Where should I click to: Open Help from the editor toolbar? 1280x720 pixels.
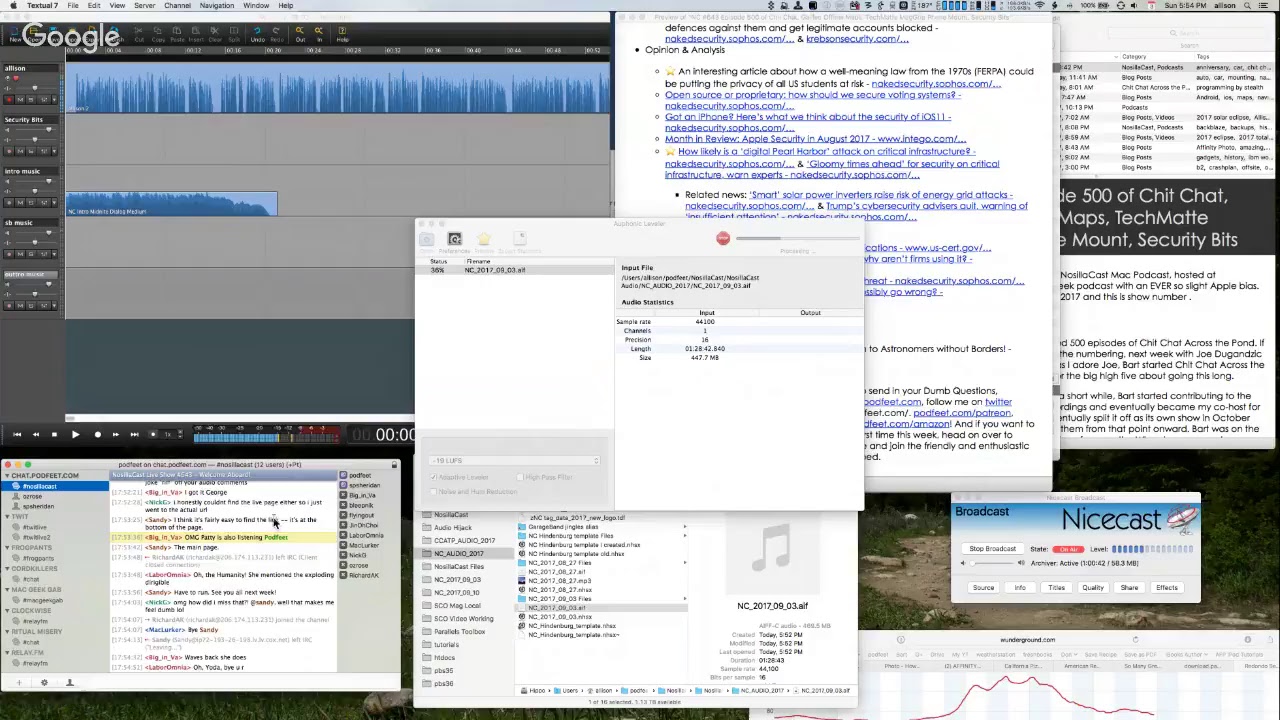pyautogui.click(x=342, y=33)
